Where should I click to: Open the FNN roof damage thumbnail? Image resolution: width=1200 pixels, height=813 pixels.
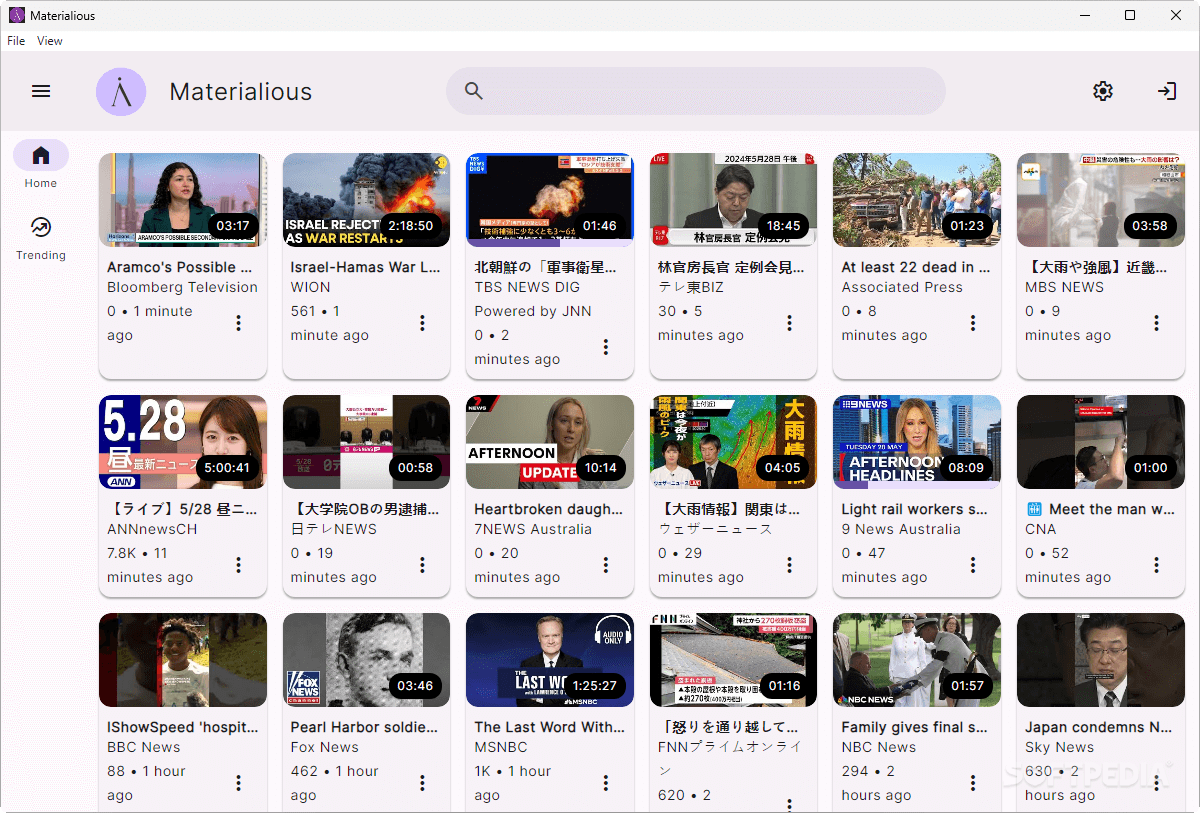click(734, 660)
